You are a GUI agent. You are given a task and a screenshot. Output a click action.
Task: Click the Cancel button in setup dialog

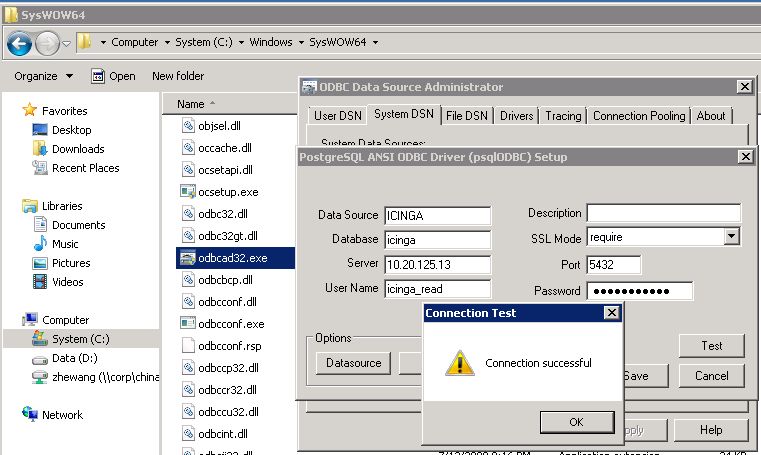pos(711,376)
